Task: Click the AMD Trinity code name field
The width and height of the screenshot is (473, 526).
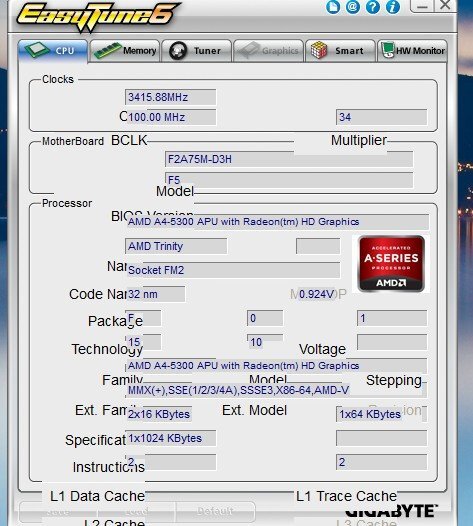Action: [176, 246]
